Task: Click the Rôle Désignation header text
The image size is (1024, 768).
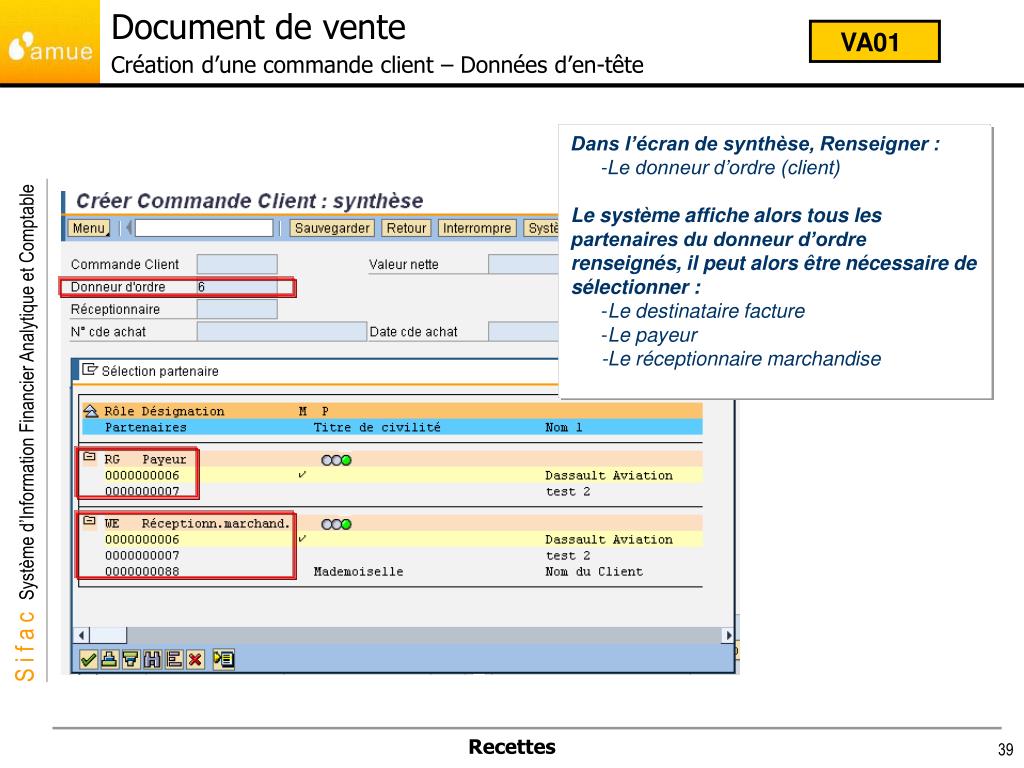Action: coord(164,411)
